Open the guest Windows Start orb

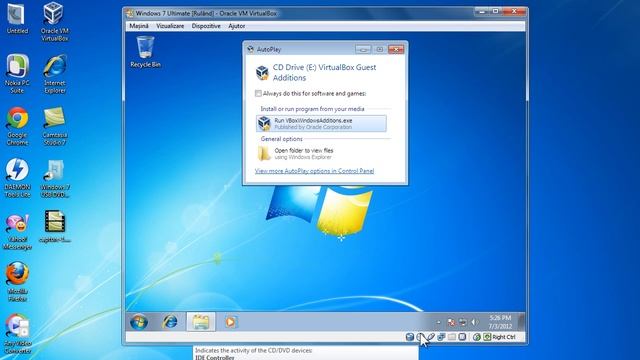coord(139,322)
